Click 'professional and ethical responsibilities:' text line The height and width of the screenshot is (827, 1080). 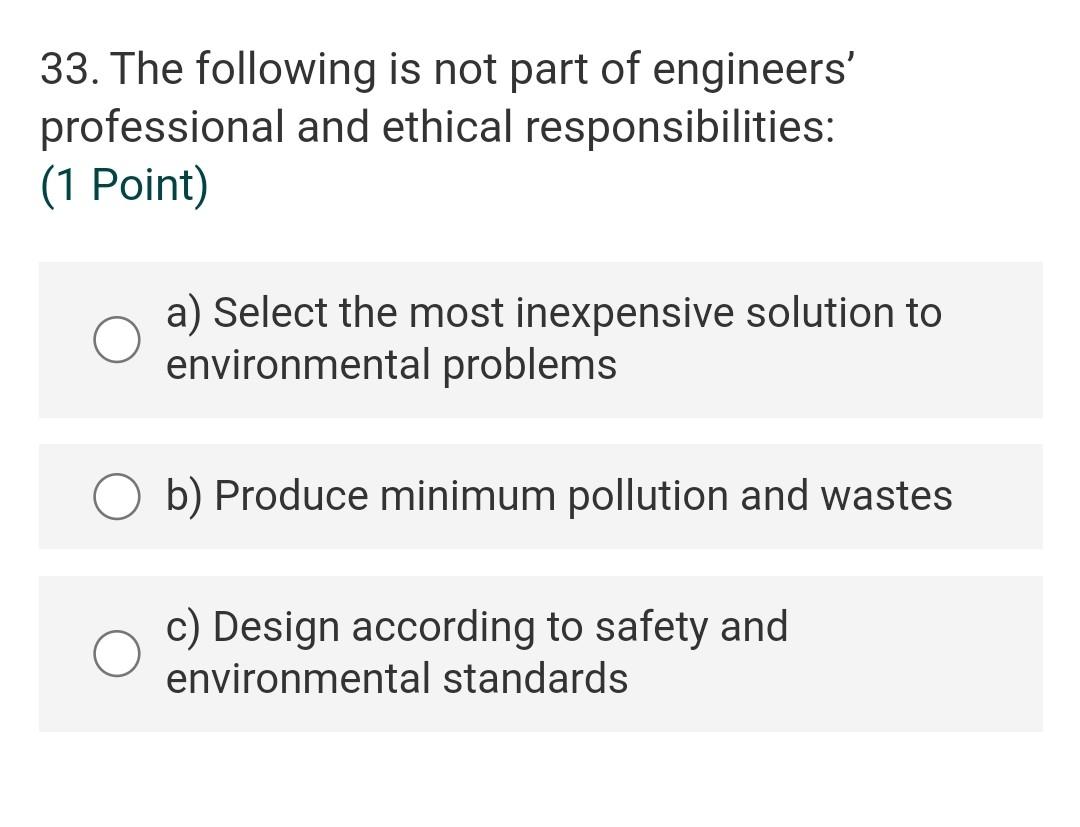point(437,128)
